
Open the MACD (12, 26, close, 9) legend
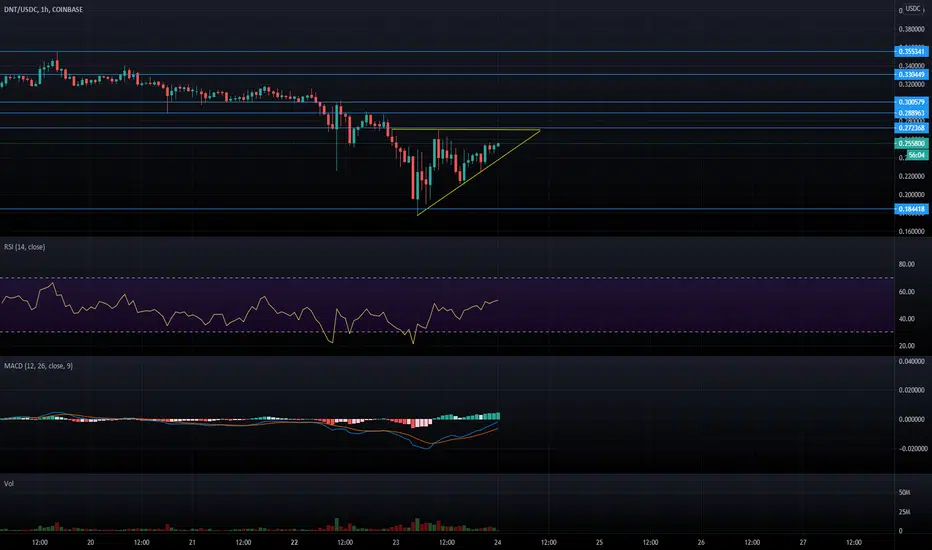[x=39, y=366]
